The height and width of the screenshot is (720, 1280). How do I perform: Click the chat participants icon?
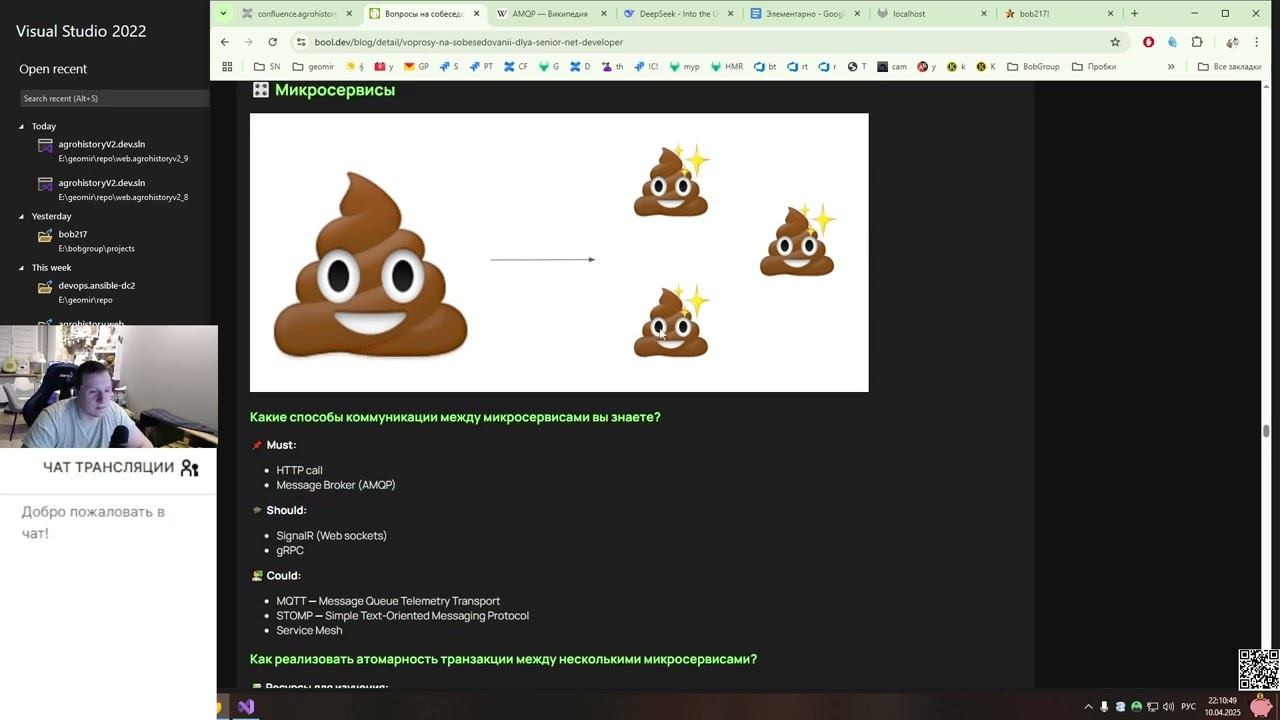click(x=189, y=468)
